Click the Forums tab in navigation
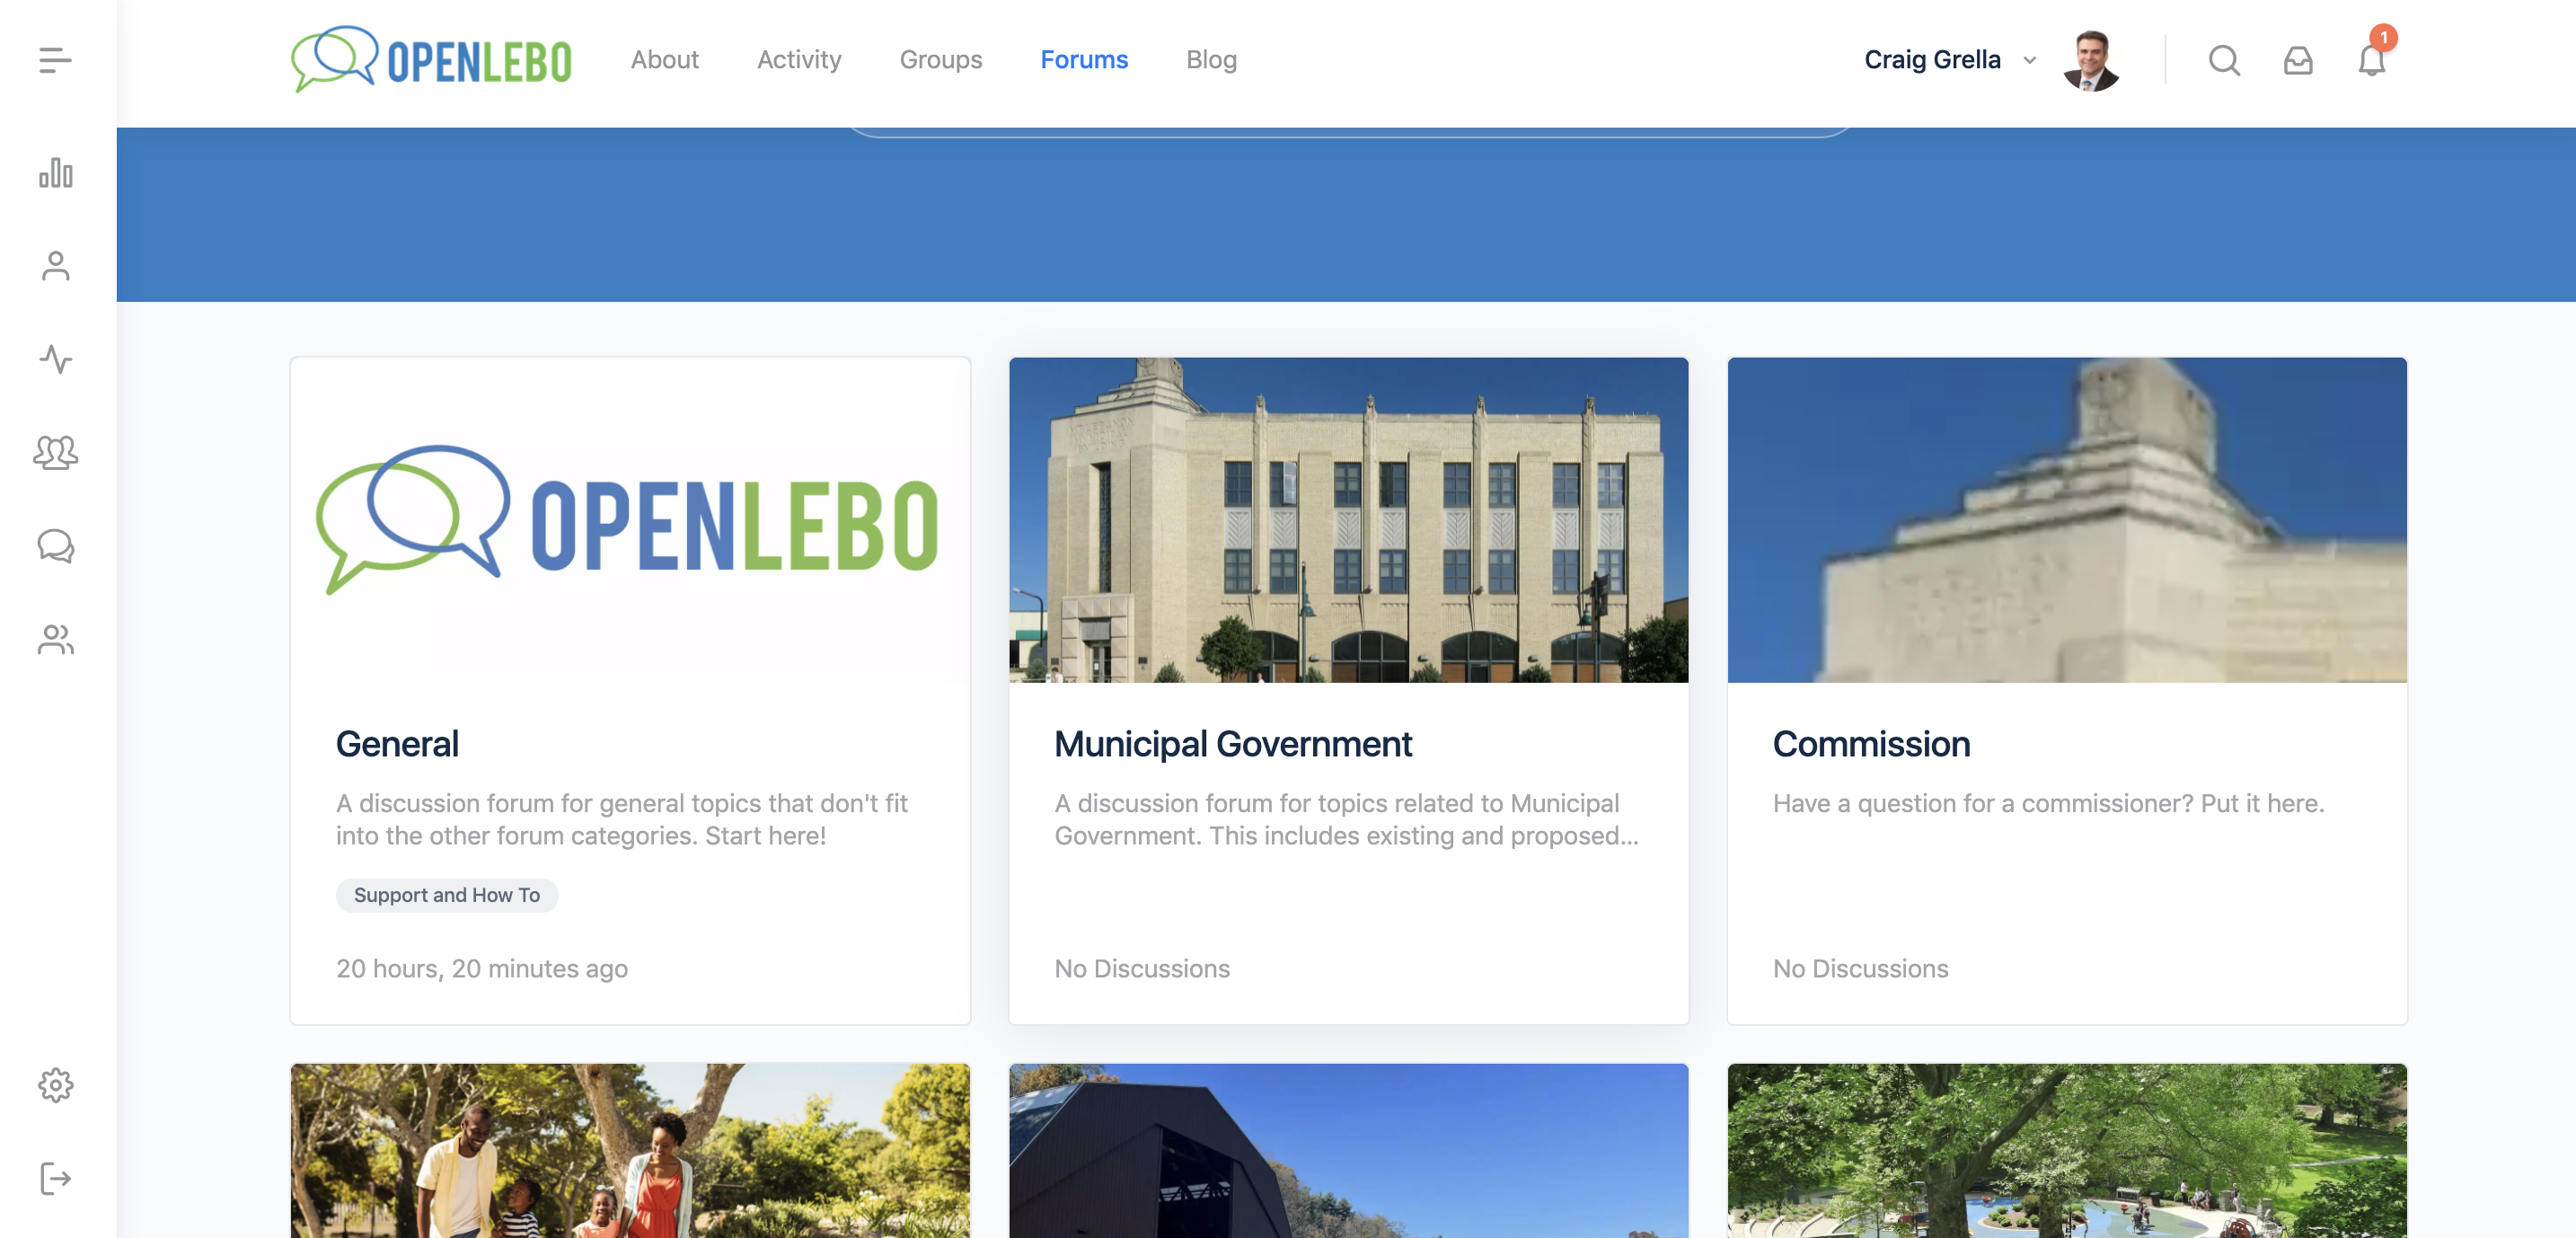Image resolution: width=2576 pixels, height=1238 pixels. pos(1084,57)
